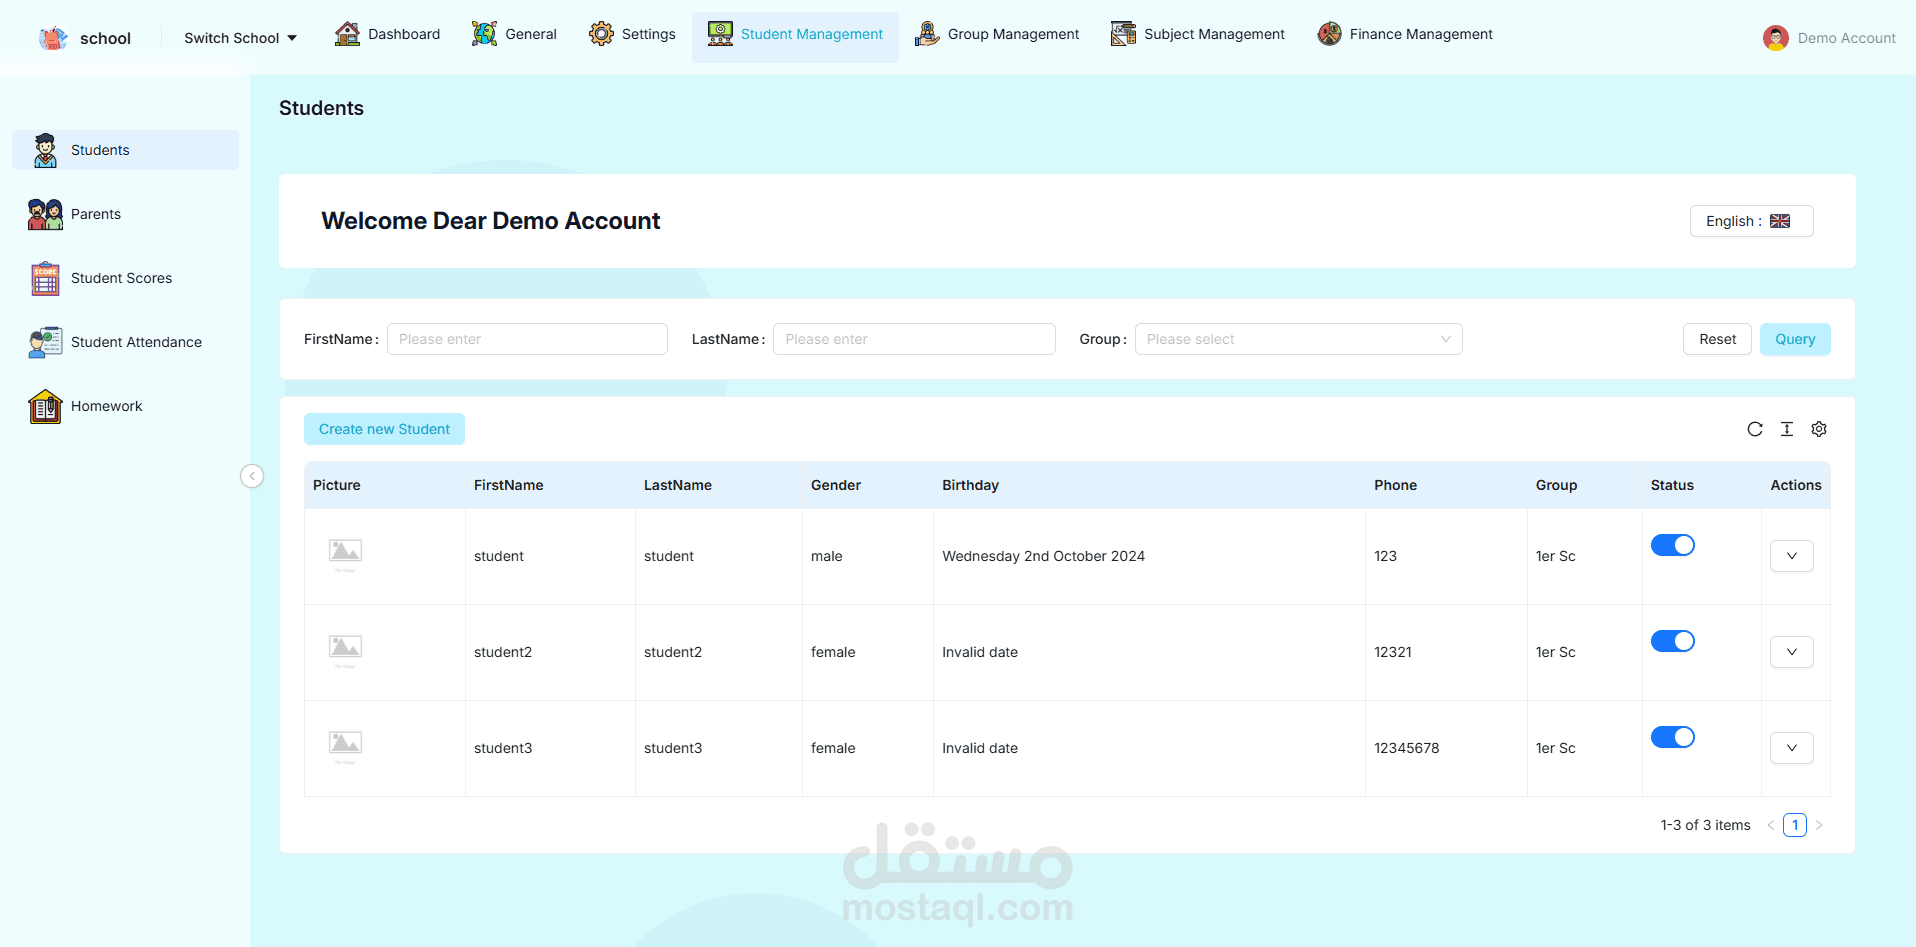Click the Homework sidebar icon
The height and width of the screenshot is (947, 1916).
click(x=45, y=406)
